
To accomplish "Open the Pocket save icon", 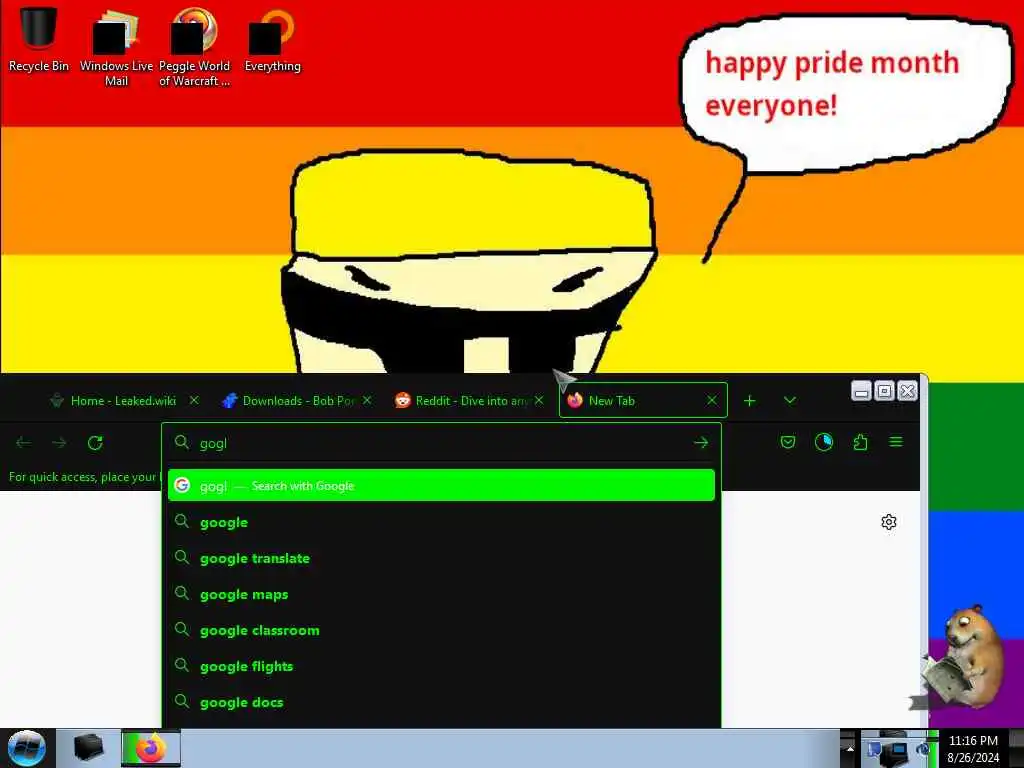I will click(x=788, y=443).
